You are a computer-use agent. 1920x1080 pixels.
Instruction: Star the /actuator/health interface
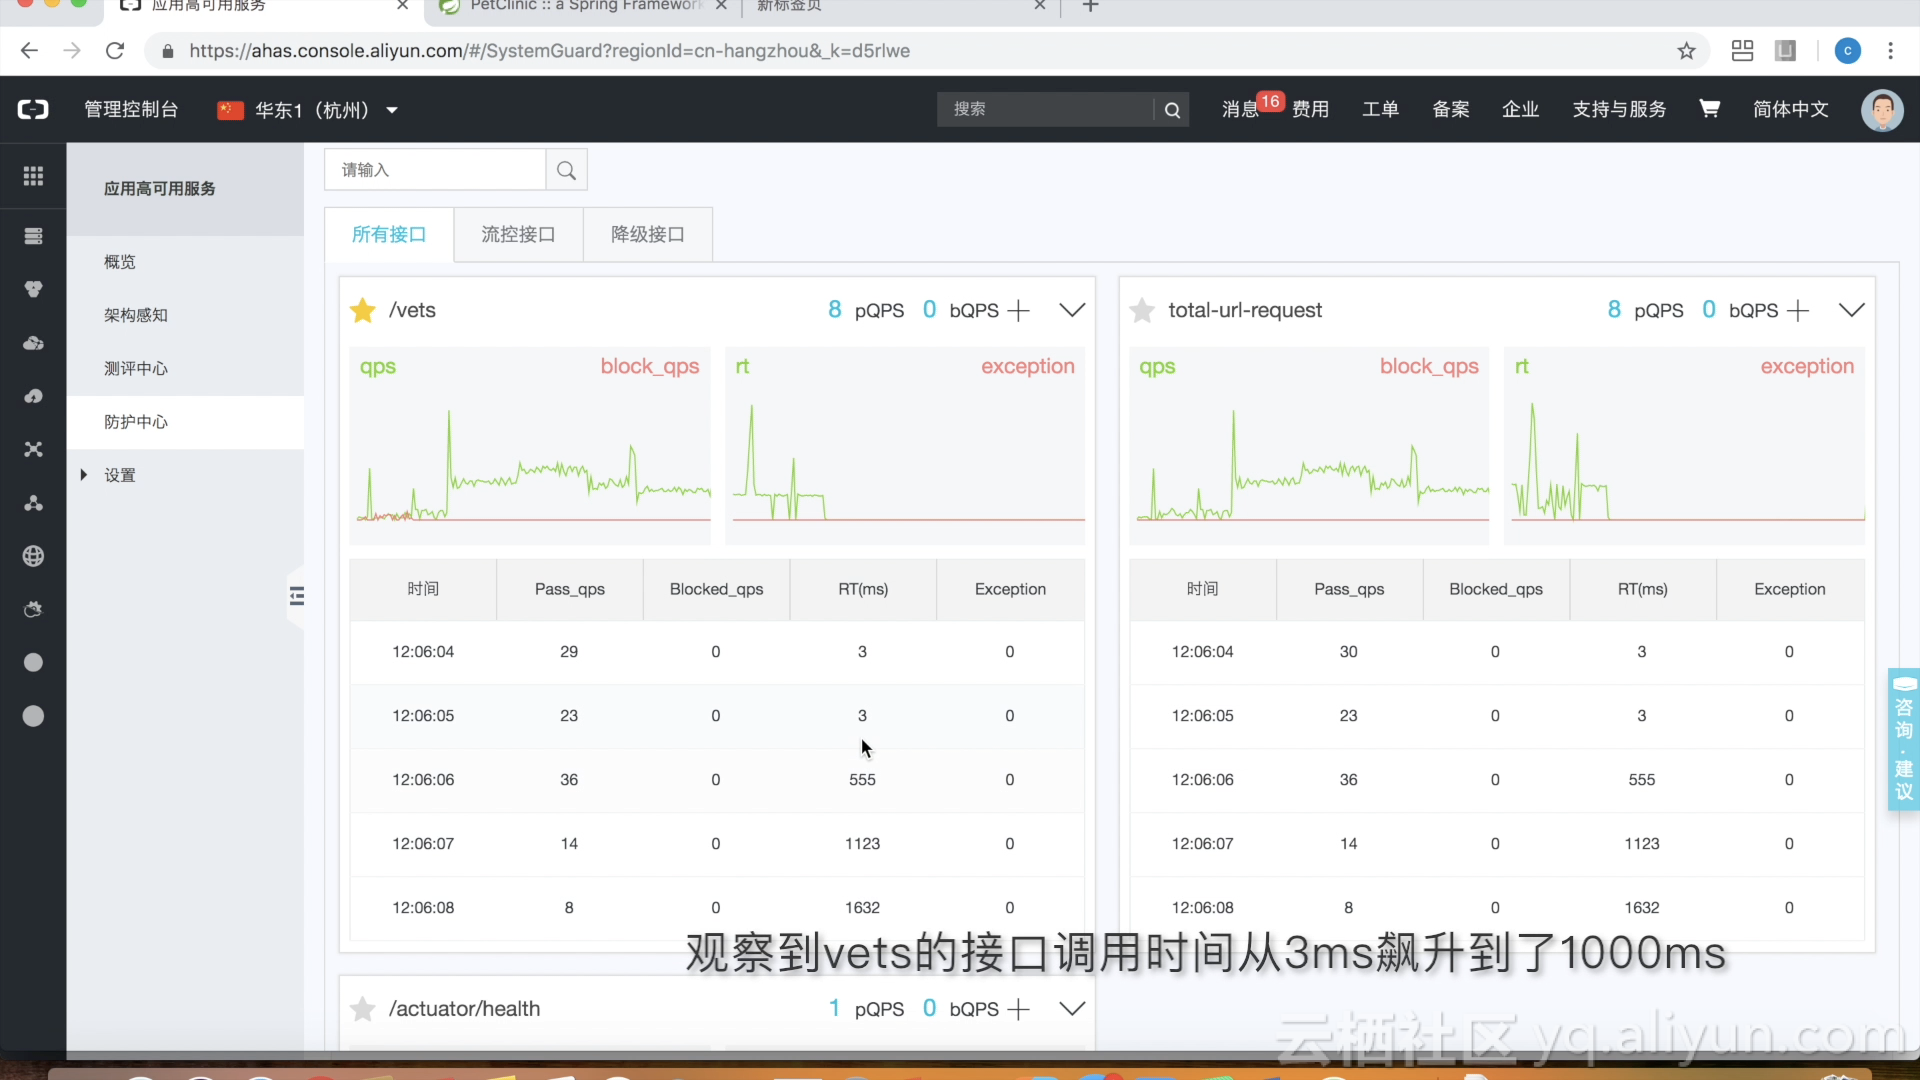click(x=363, y=1009)
